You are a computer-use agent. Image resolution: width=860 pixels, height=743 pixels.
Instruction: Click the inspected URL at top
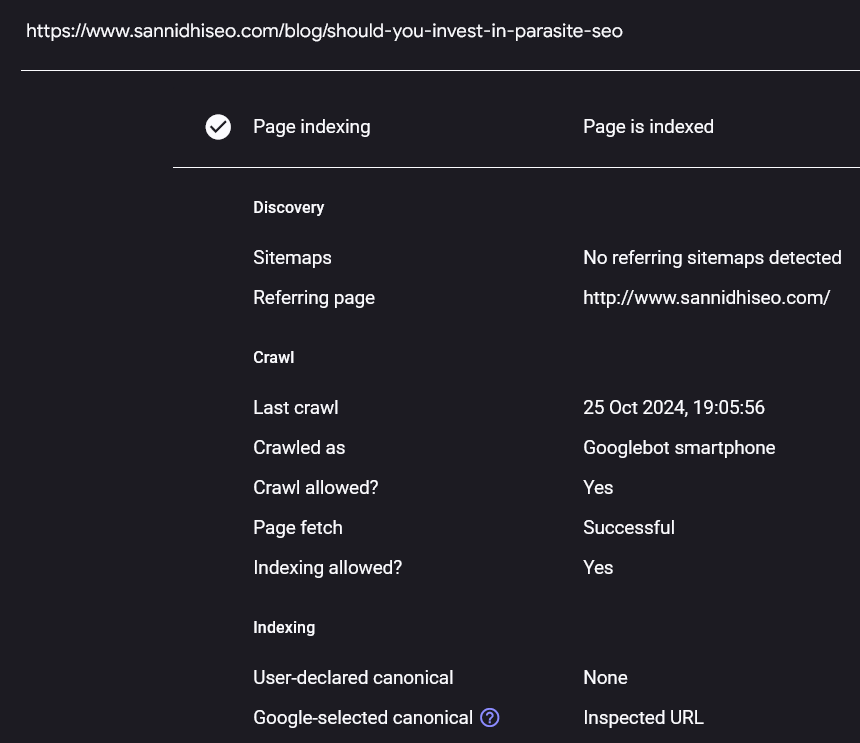point(324,31)
